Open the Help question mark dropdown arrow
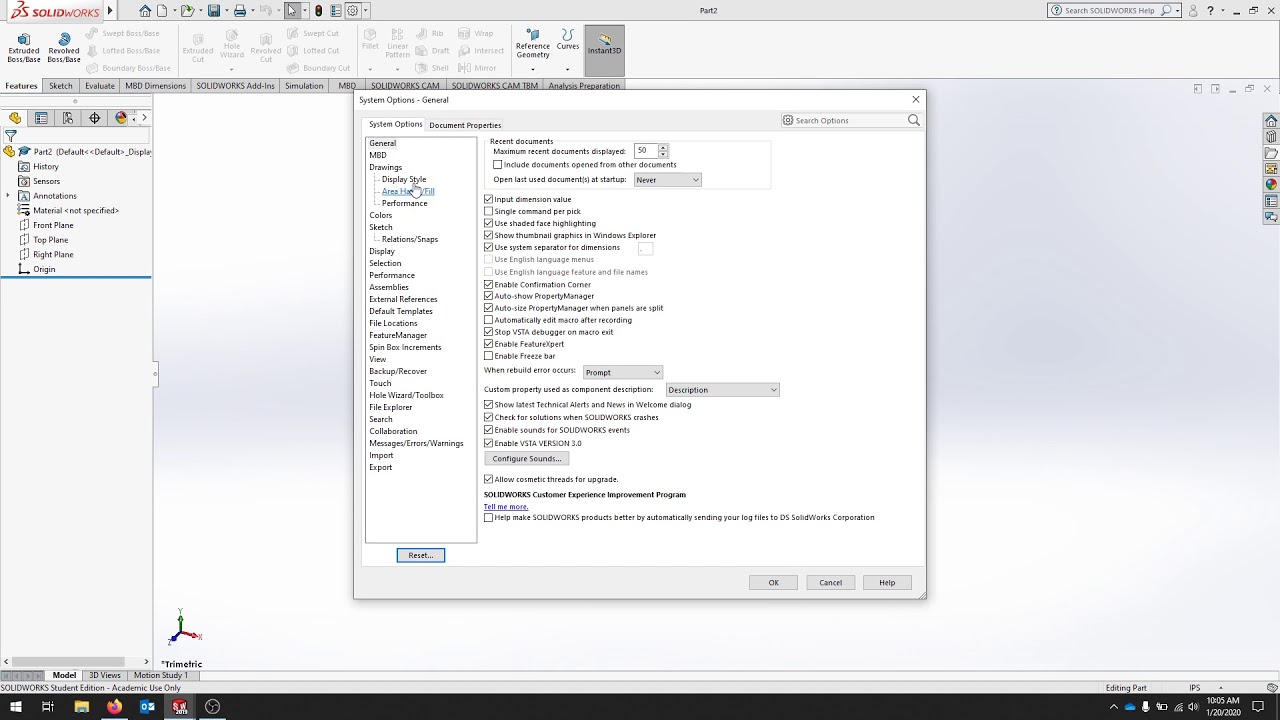Viewport: 1280px width, 720px height. pos(1223,11)
